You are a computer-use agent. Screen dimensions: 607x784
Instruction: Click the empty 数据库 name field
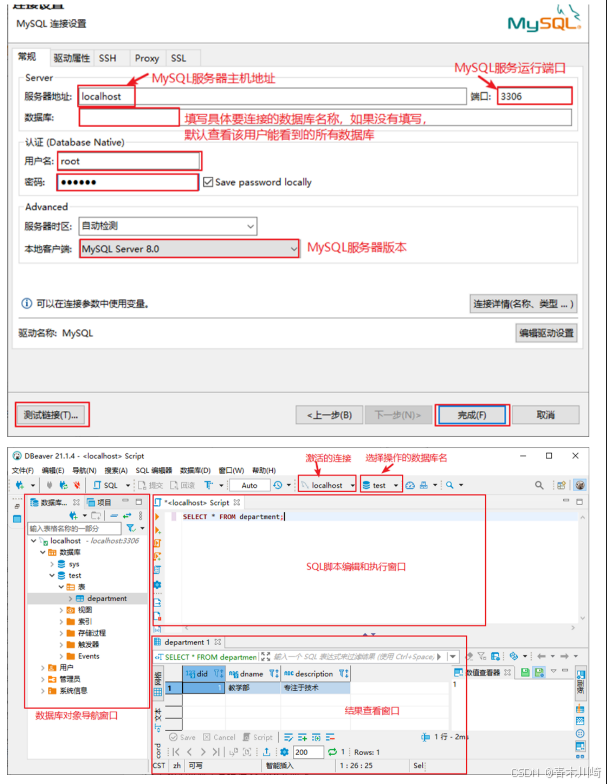pyautogui.click(x=325, y=117)
